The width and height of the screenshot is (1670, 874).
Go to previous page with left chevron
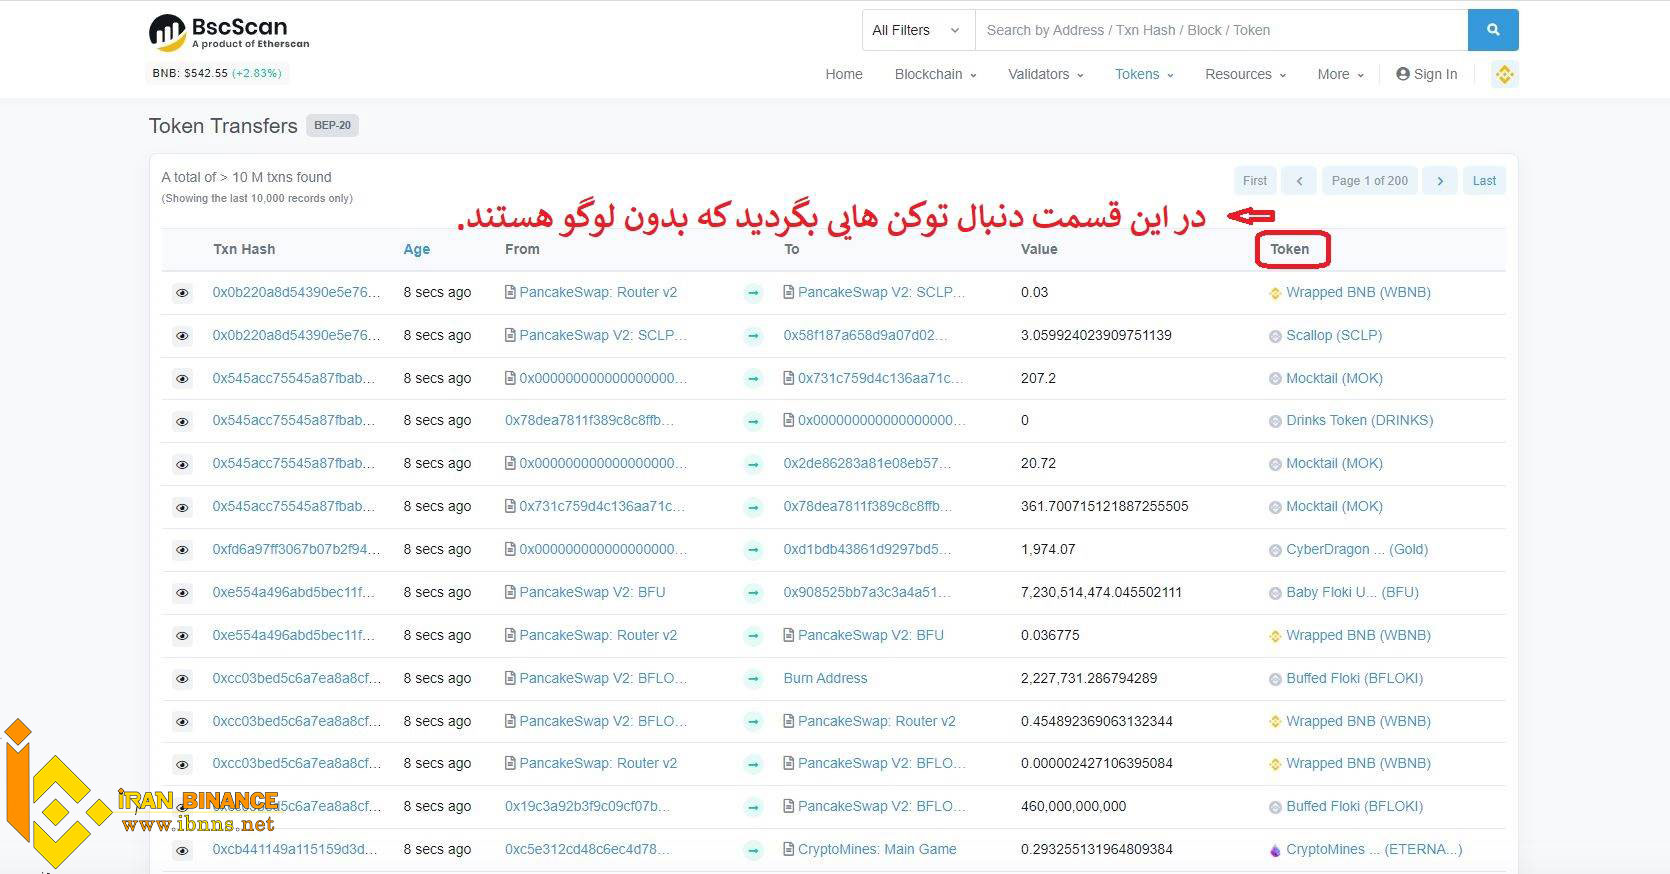(1299, 181)
